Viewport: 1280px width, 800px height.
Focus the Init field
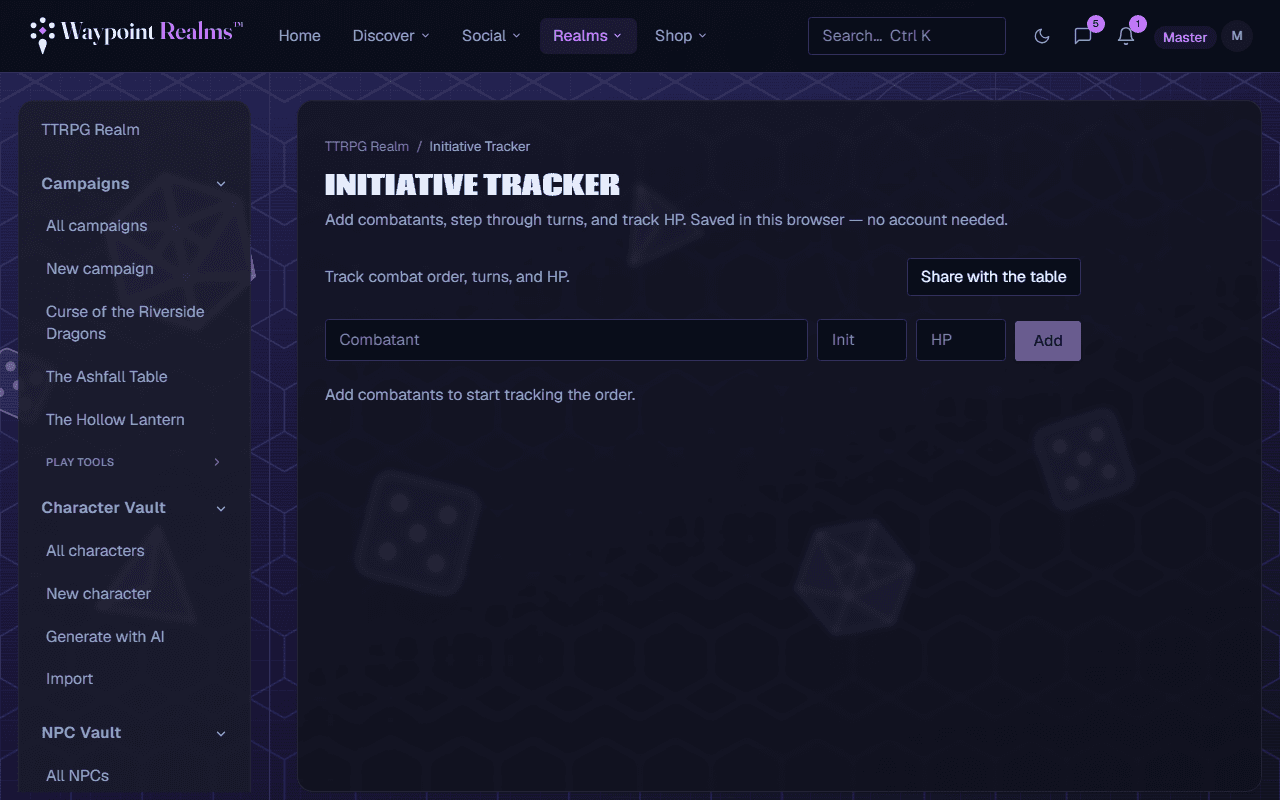click(x=862, y=340)
